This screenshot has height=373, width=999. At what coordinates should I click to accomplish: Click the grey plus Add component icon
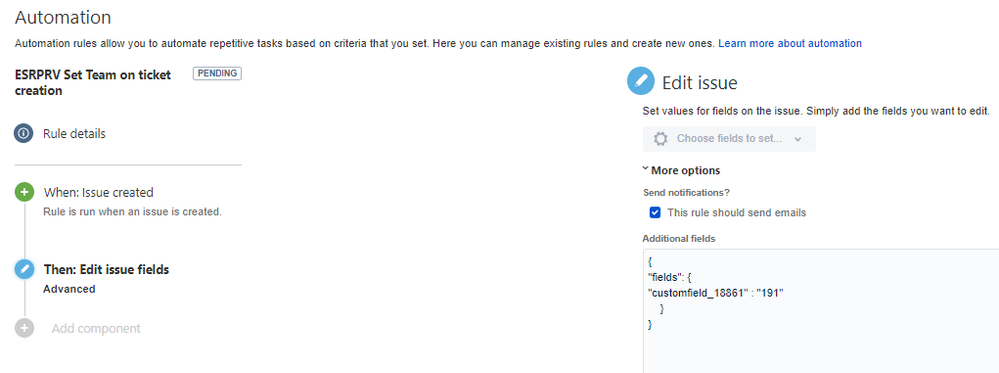[24, 328]
